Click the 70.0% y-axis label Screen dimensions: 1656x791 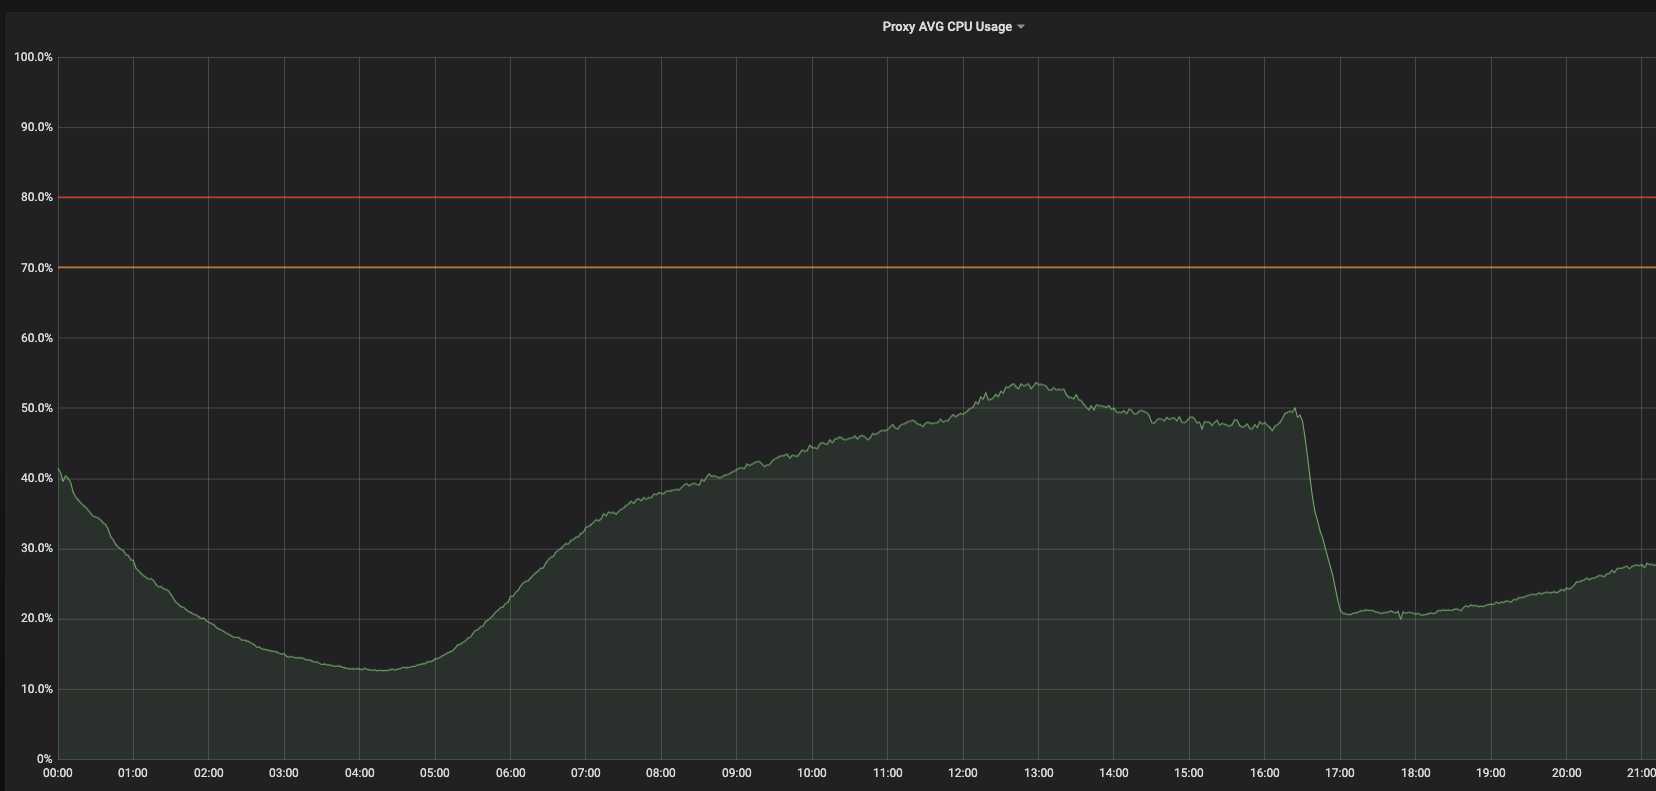36,268
